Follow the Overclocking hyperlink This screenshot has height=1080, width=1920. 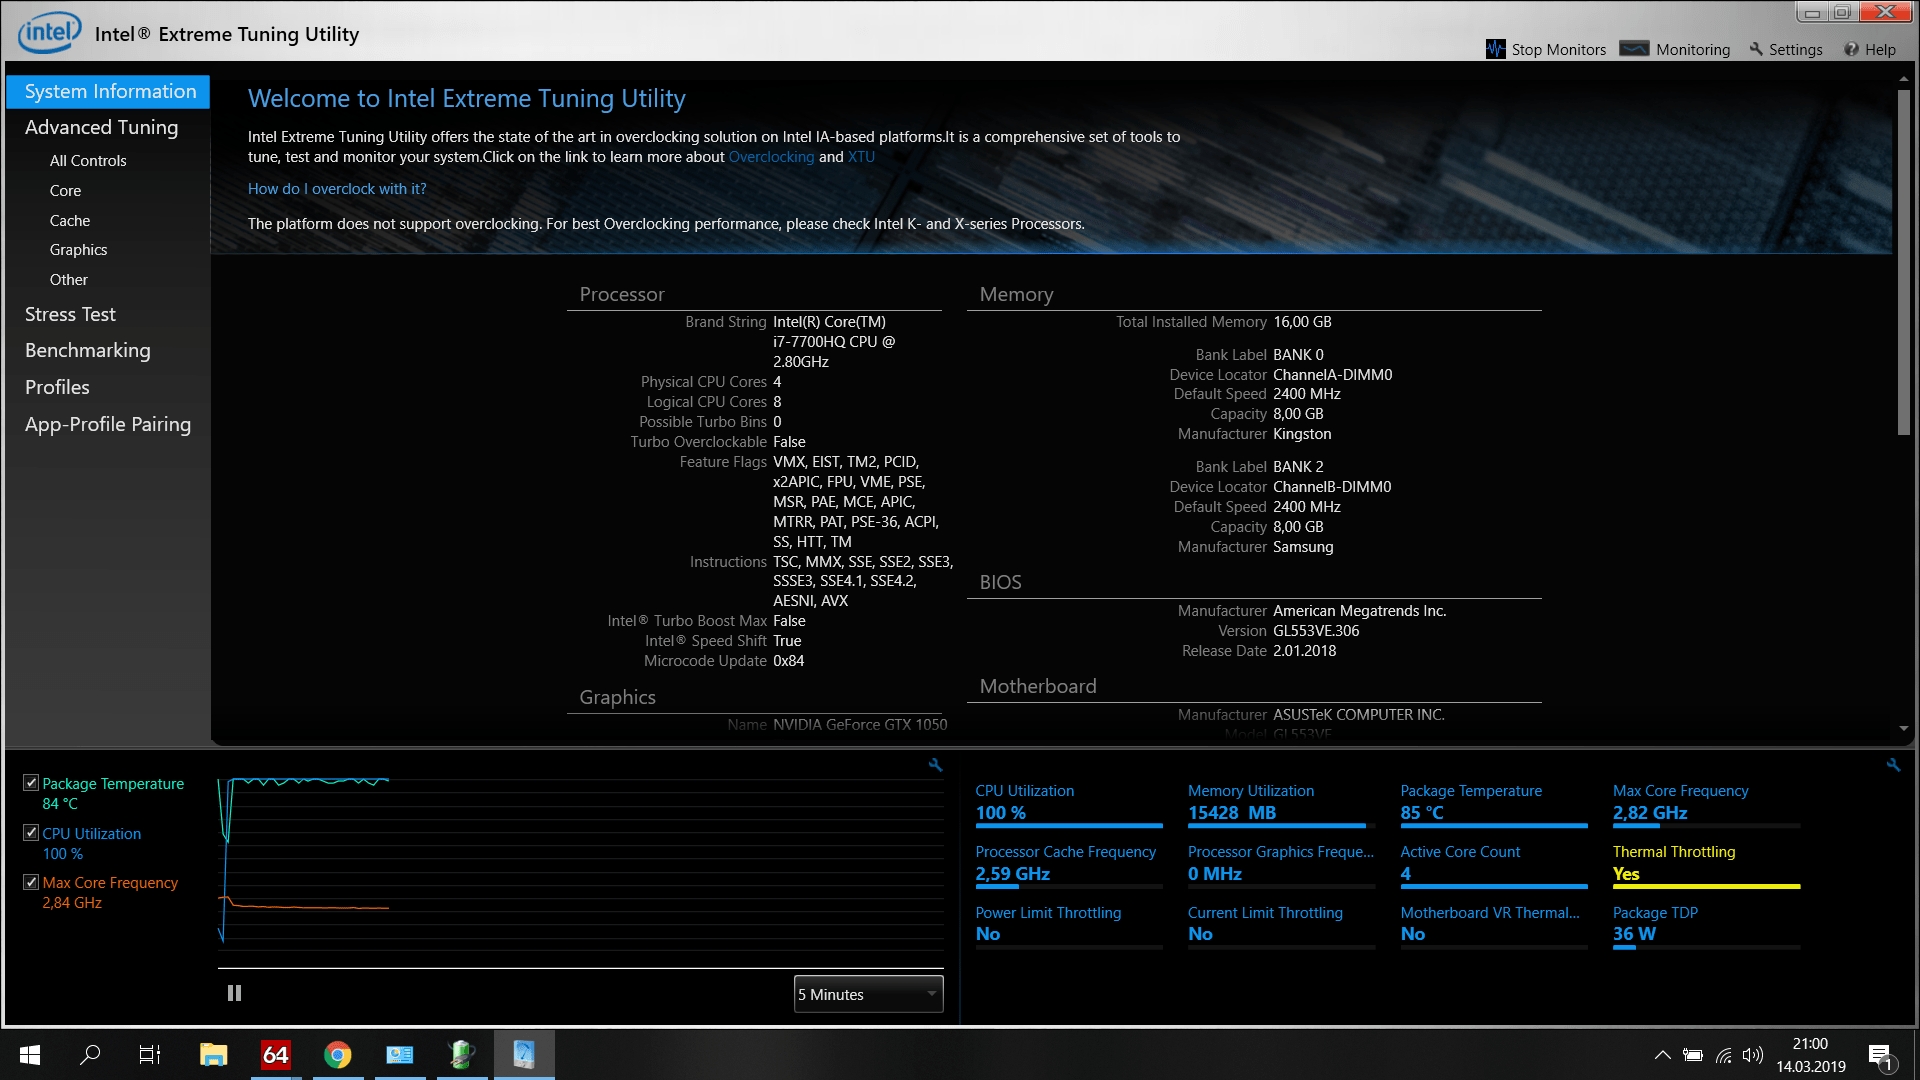click(x=771, y=157)
